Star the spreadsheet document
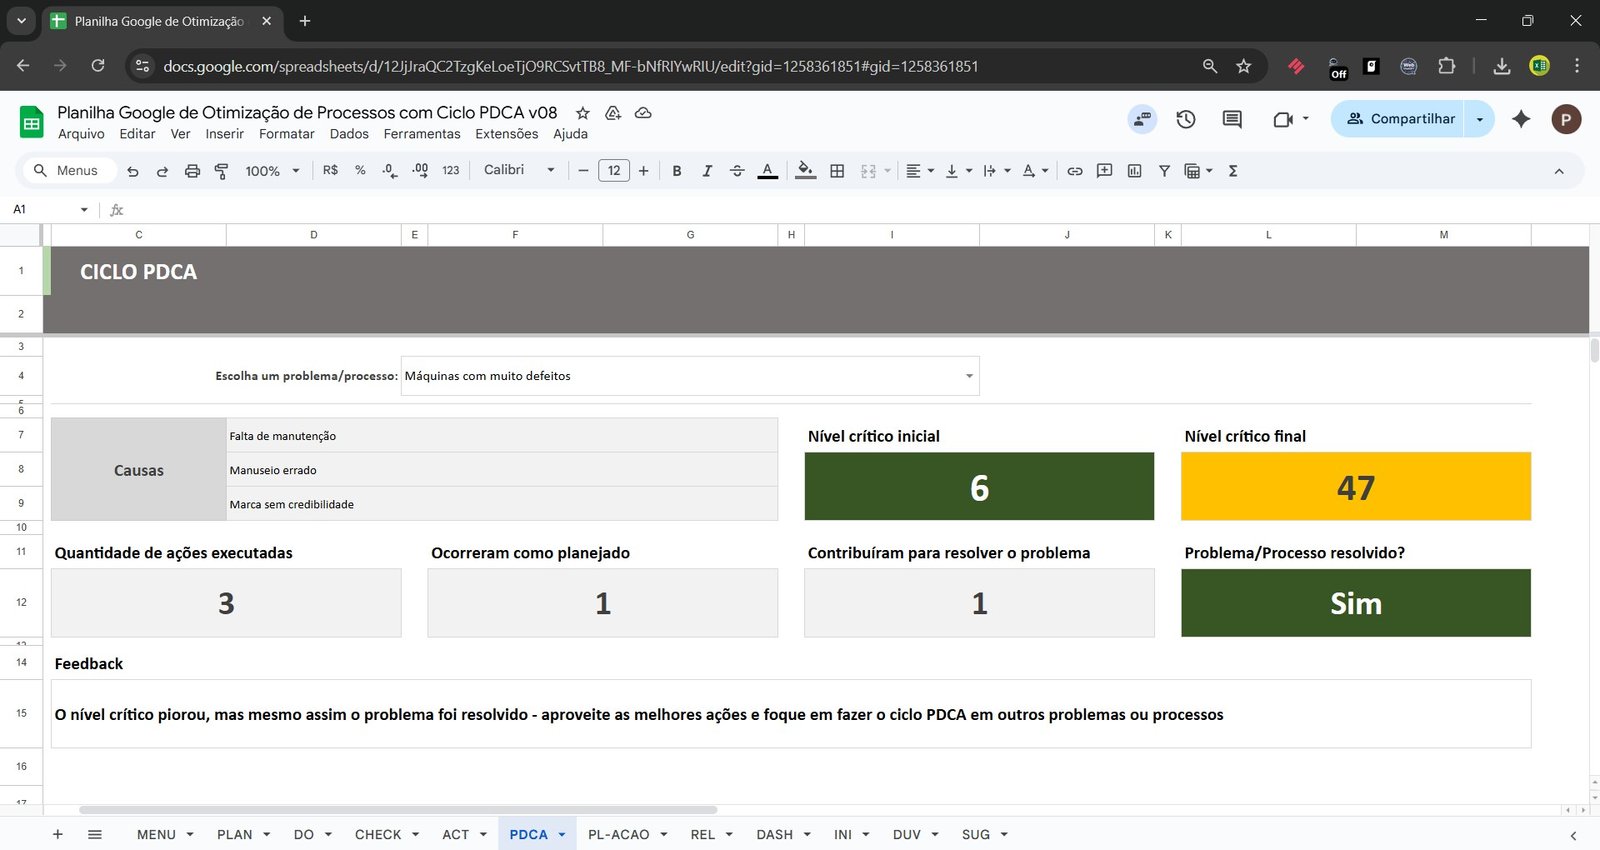The width and height of the screenshot is (1600, 850). [x=583, y=113]
